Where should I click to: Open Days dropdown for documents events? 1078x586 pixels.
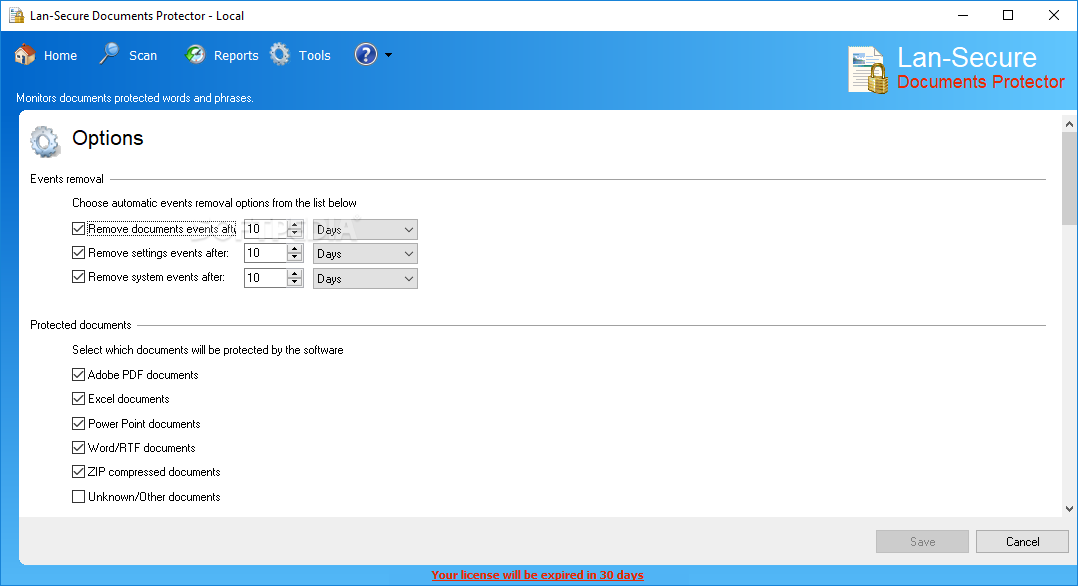pyautogui.click(x=365, y=229)
